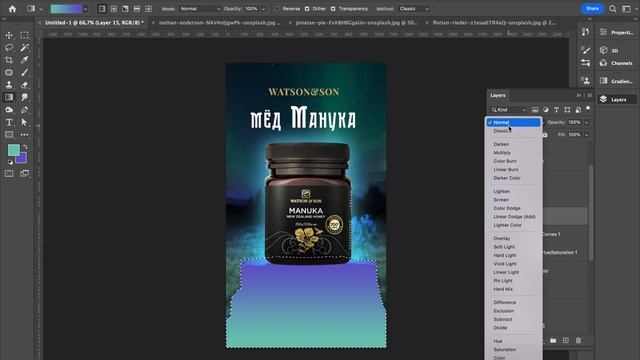Select the Eyedropper tool
640x360 pixels.
point(24,60)
